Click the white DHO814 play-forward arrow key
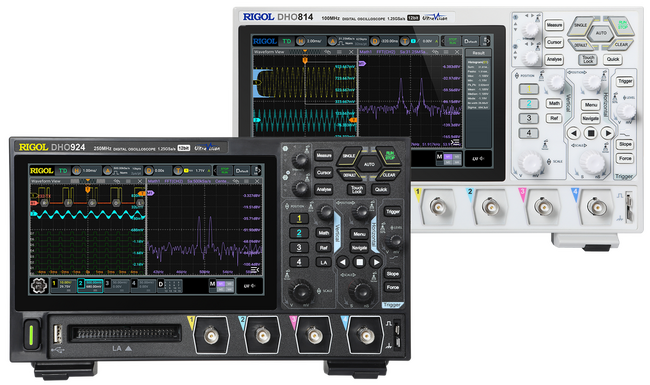Image resolution: width=650 pixels, height=385 pixels. 608,133
